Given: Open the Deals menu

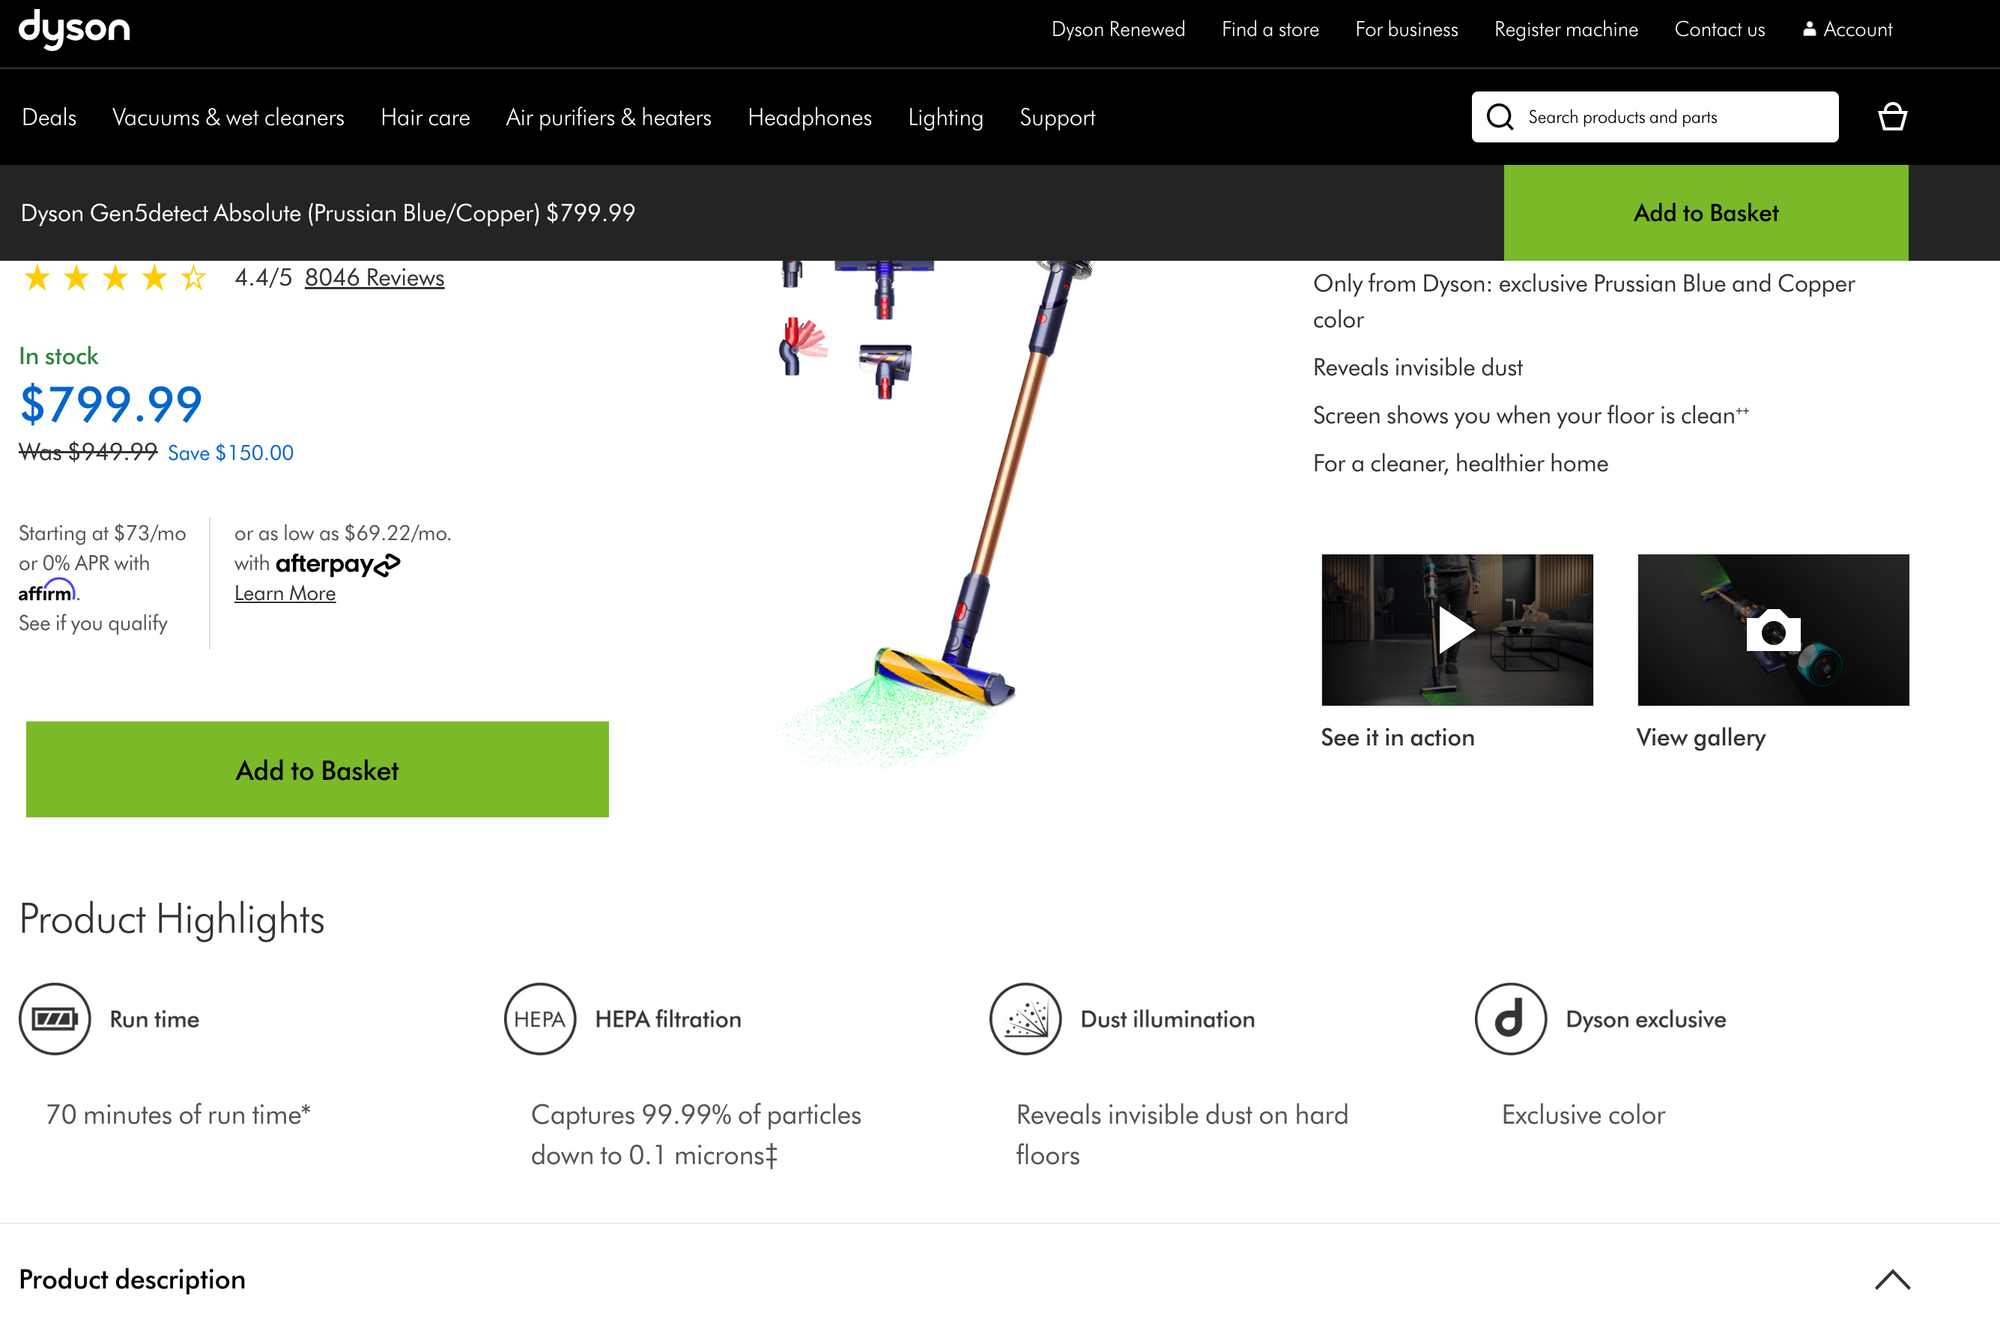Looking at the screenshot, I should tap(49, 117).
